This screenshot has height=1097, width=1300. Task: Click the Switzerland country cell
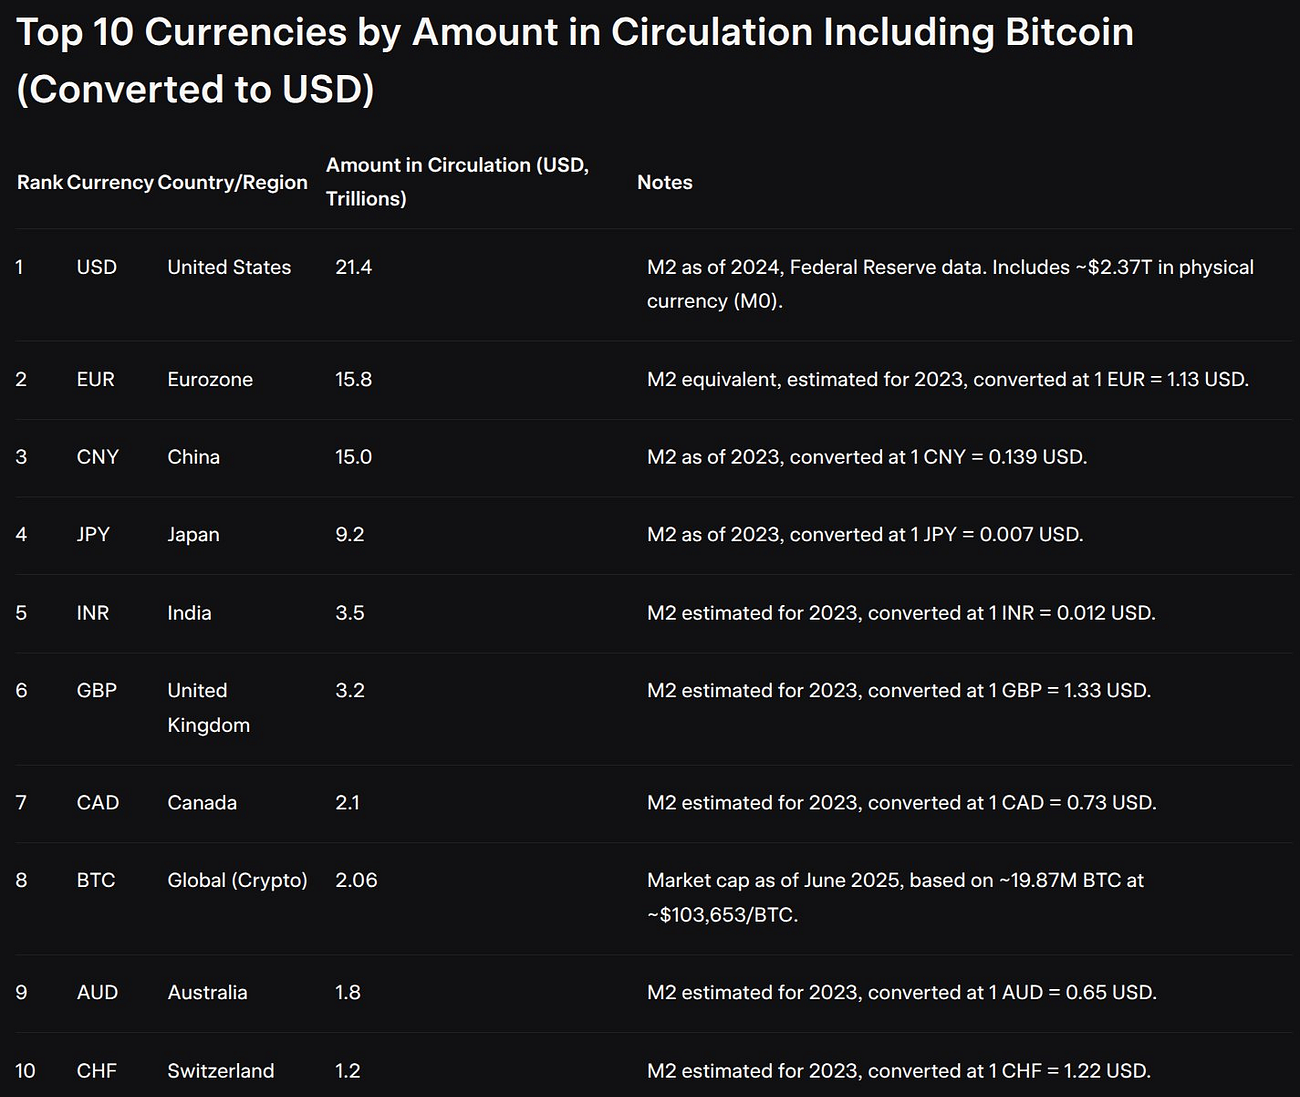pos(221,1070)
